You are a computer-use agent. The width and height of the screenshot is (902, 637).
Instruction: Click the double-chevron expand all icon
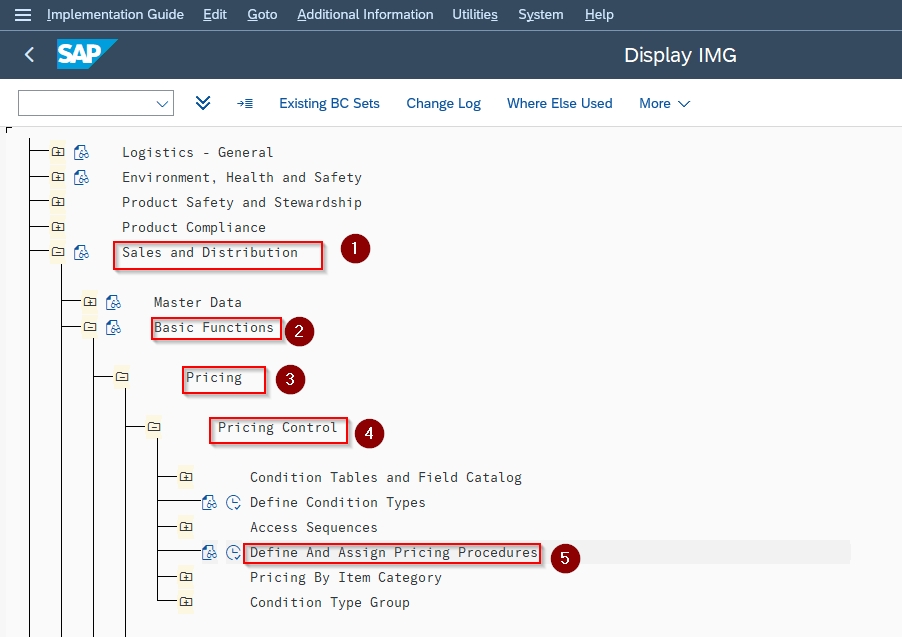click(202, 103)
